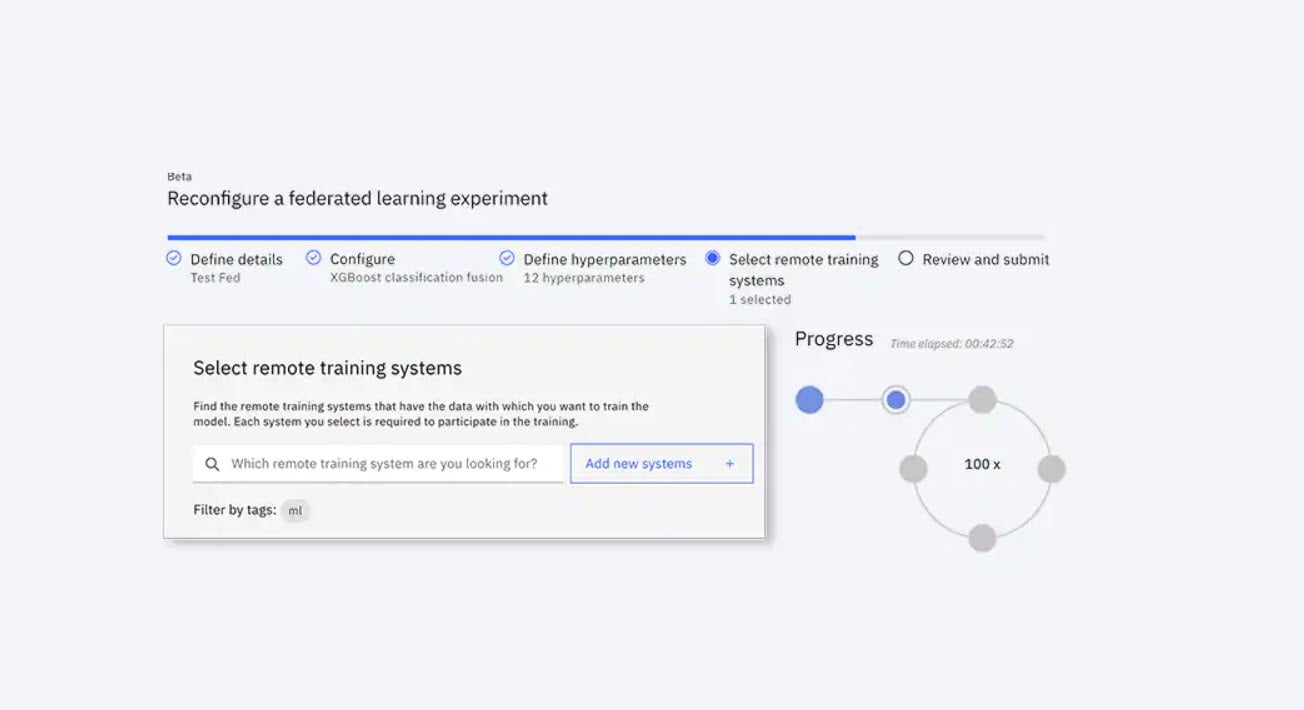Go to the Configure step
This screenshot has height=710, width=1304.
(362, 259)
